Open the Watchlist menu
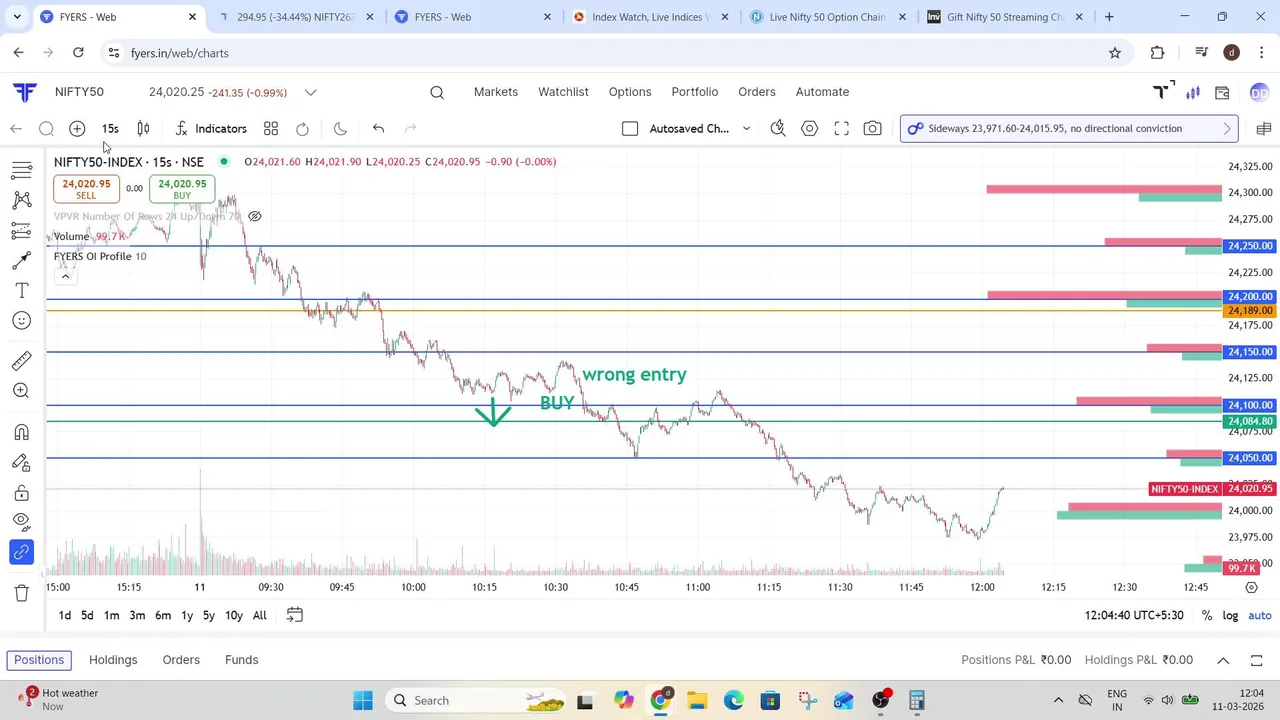 click(563, 91)
